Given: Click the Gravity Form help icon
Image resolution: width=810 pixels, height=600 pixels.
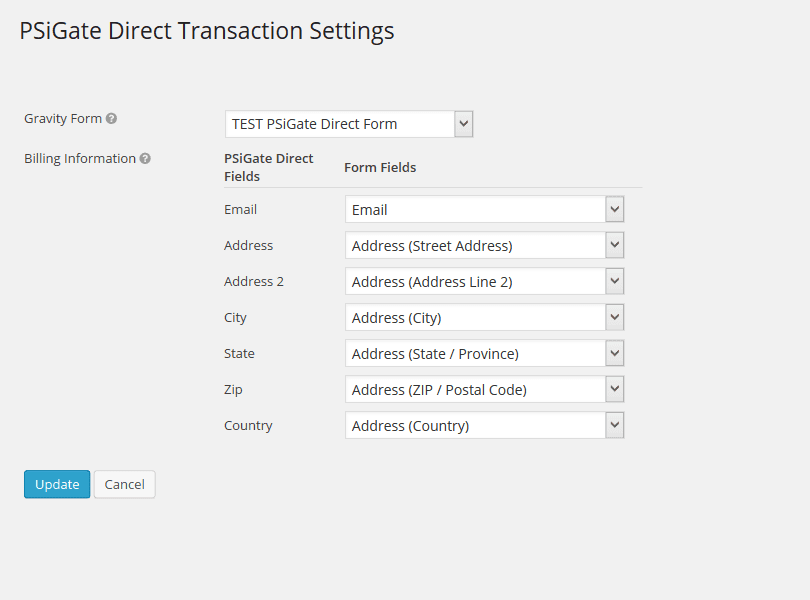Looking at the screenshot, I should click(111, 118).
